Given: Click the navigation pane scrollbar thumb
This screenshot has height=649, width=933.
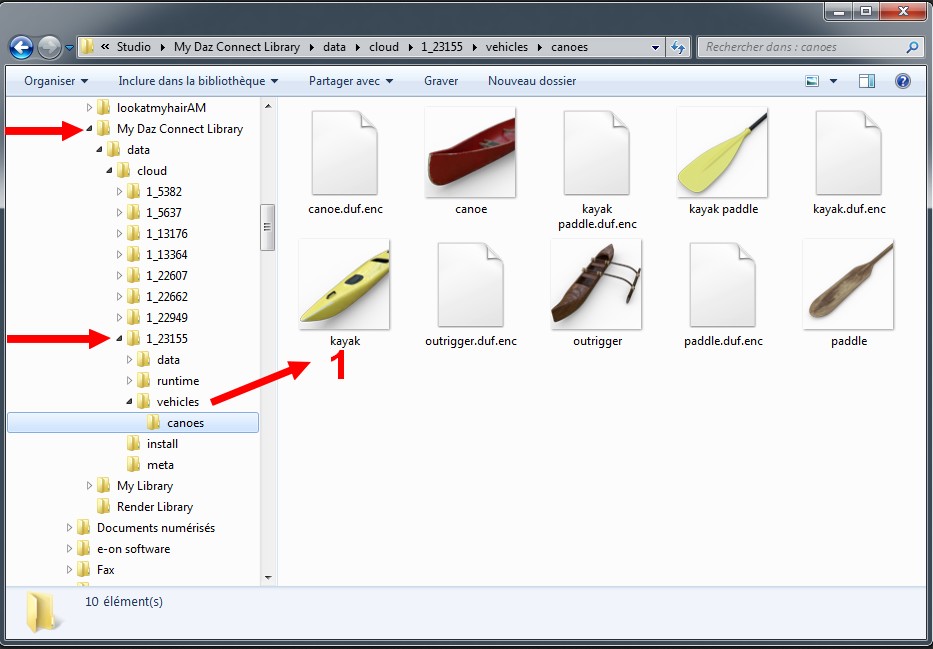Looking at the screenshot, I should [267, 227].
